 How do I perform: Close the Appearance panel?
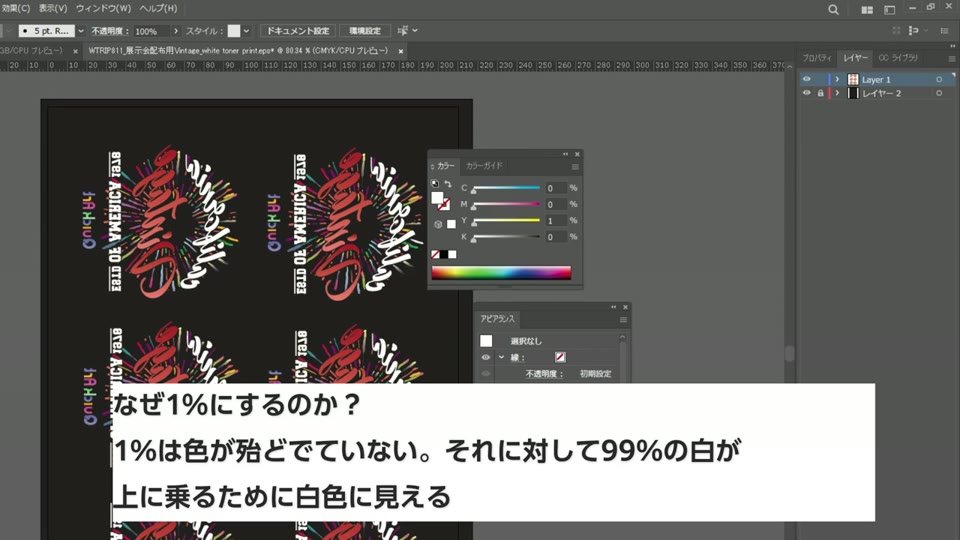coord(625,307)
